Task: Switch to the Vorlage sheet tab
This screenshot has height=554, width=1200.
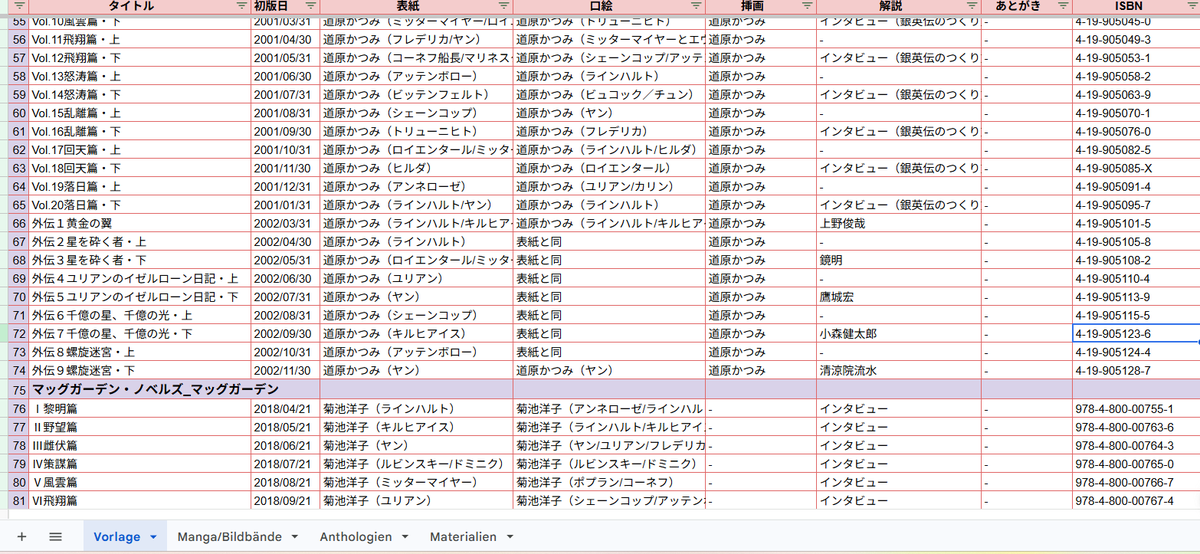Action: coord(117,537)
